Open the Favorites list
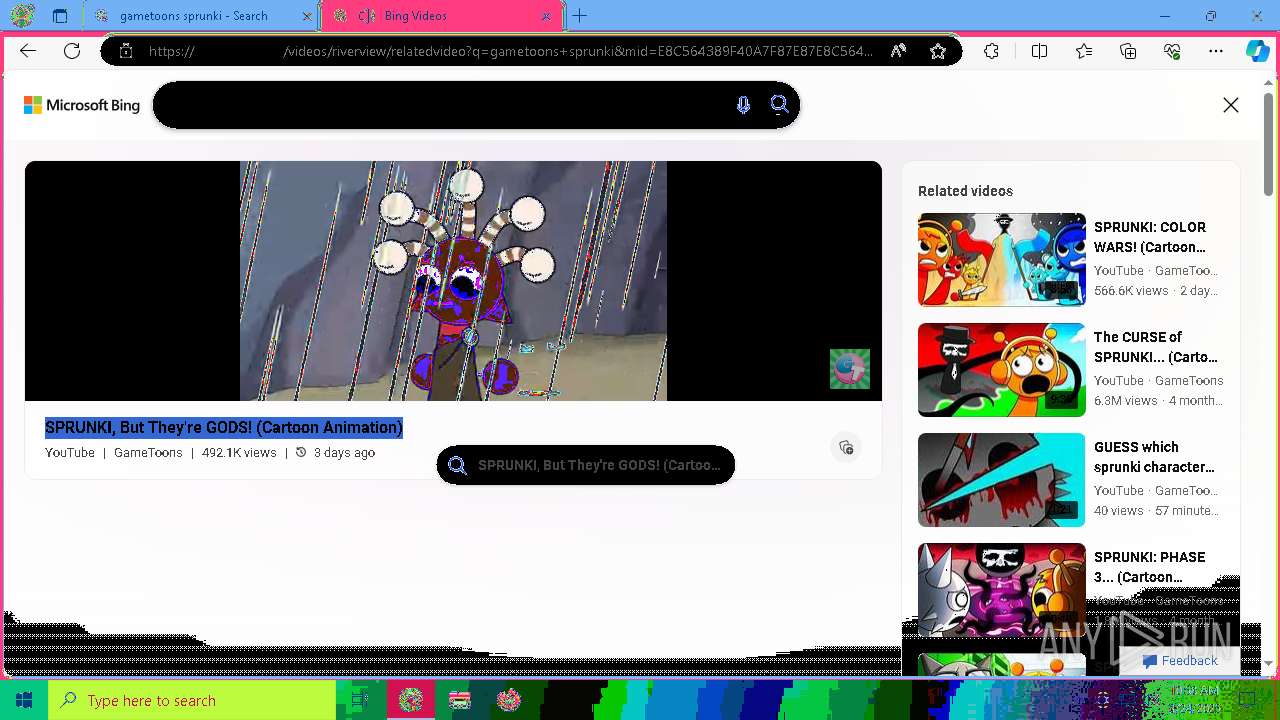 1084,51
